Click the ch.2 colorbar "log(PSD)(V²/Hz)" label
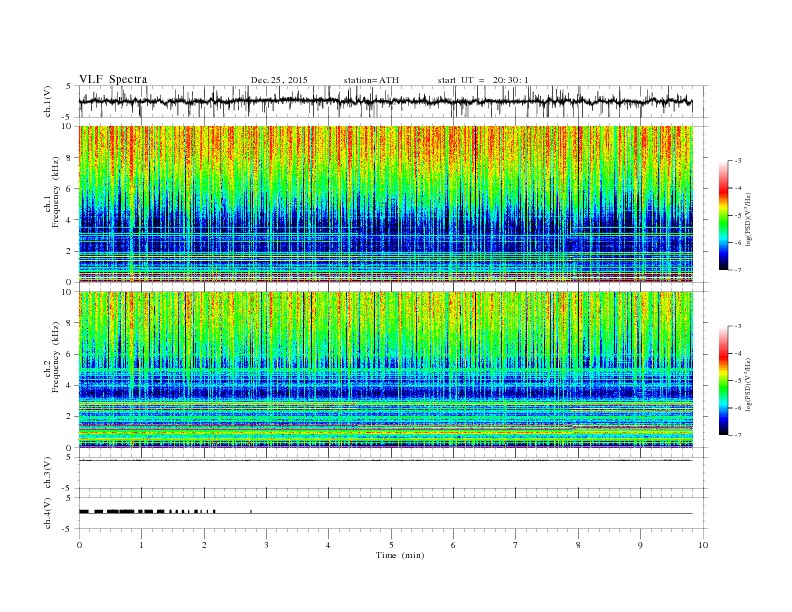This screenshot has width=792, height=612. click(x=748, y=384)
